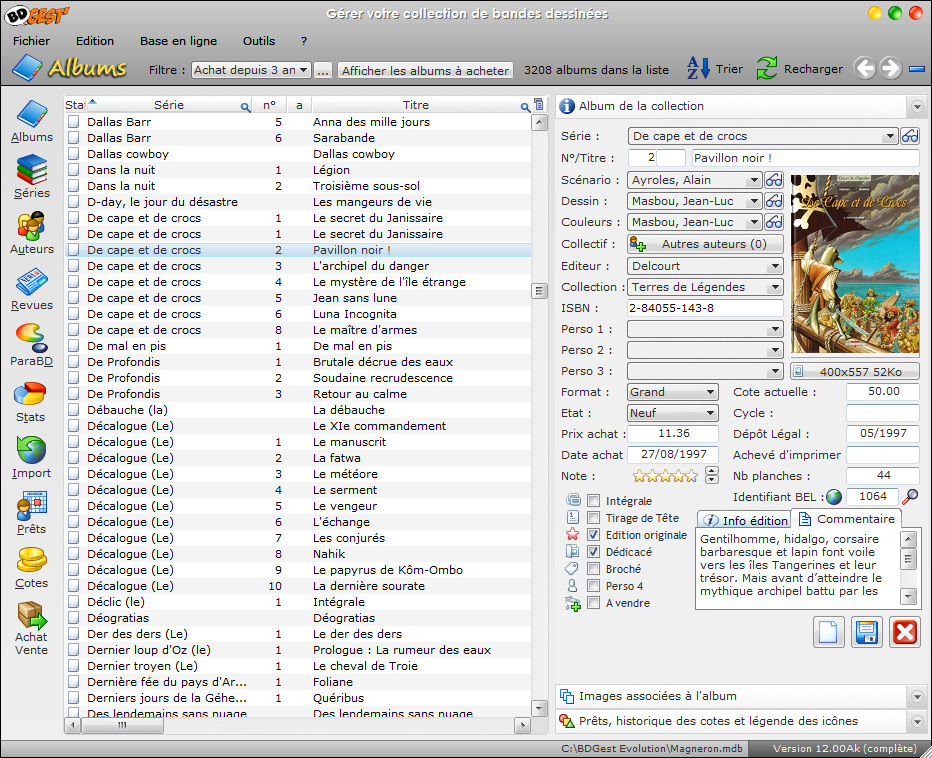The height and width of the screenshot is (758, 932).
Task: Uncheck the Edition originale checkbox
Action: coord(594,535)
